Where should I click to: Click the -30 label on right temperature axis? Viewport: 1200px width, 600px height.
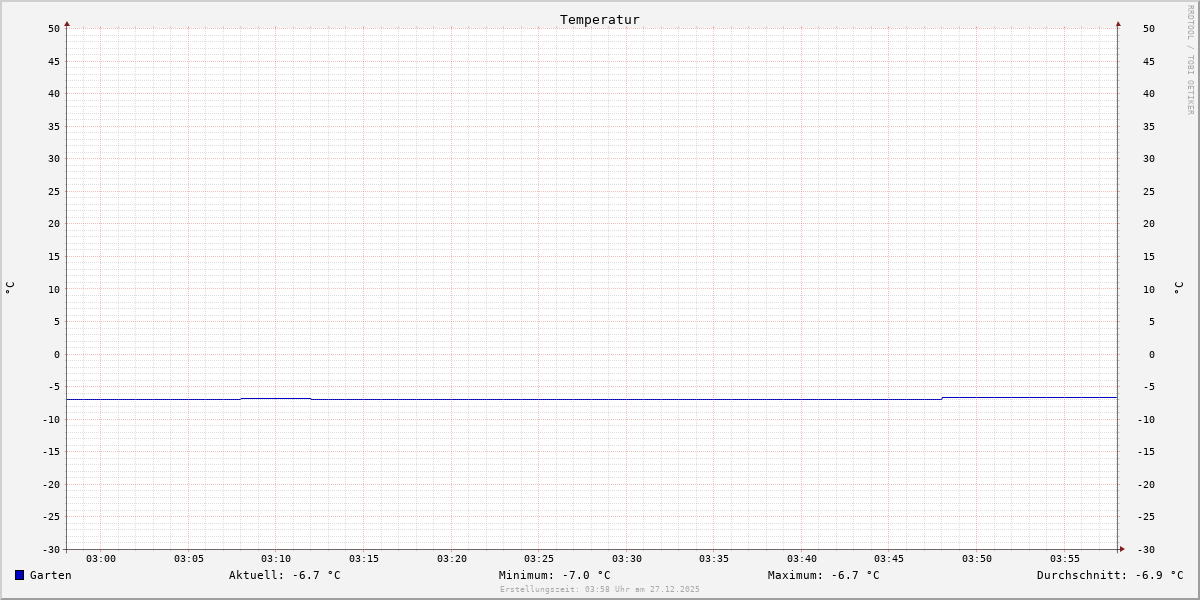(1149, 549)
